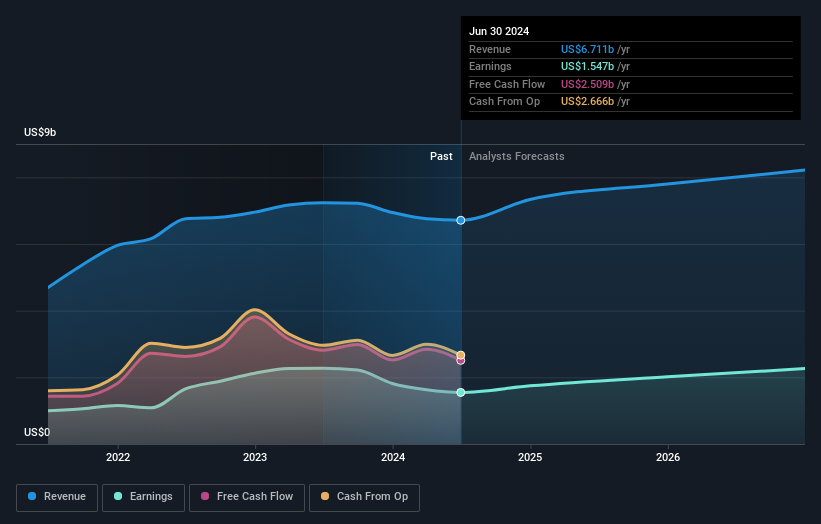Click the orange Cash From Op data marker
This screenshot has height=524, width=821.
pos(461,355)
